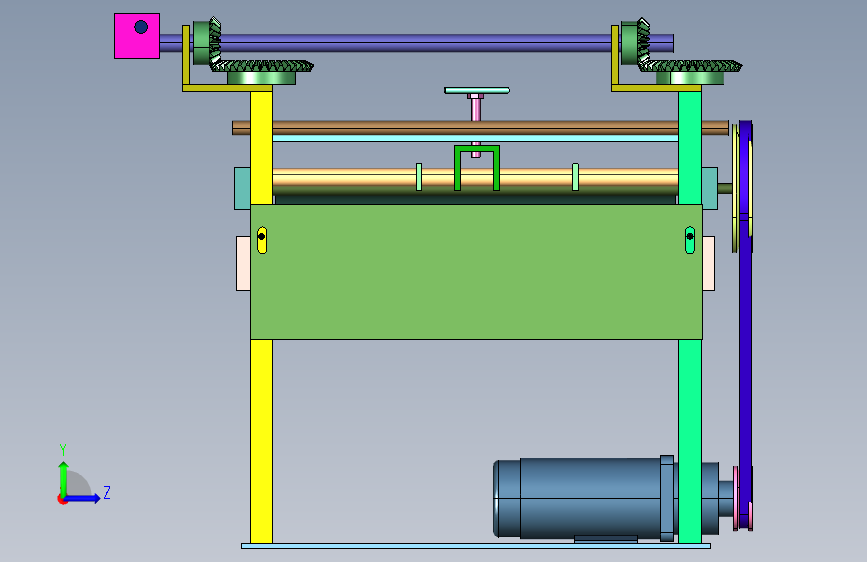Viewport: 867px width, 562px height.
Task: Select the small pink motor pulley
Action: click(736, 498)
